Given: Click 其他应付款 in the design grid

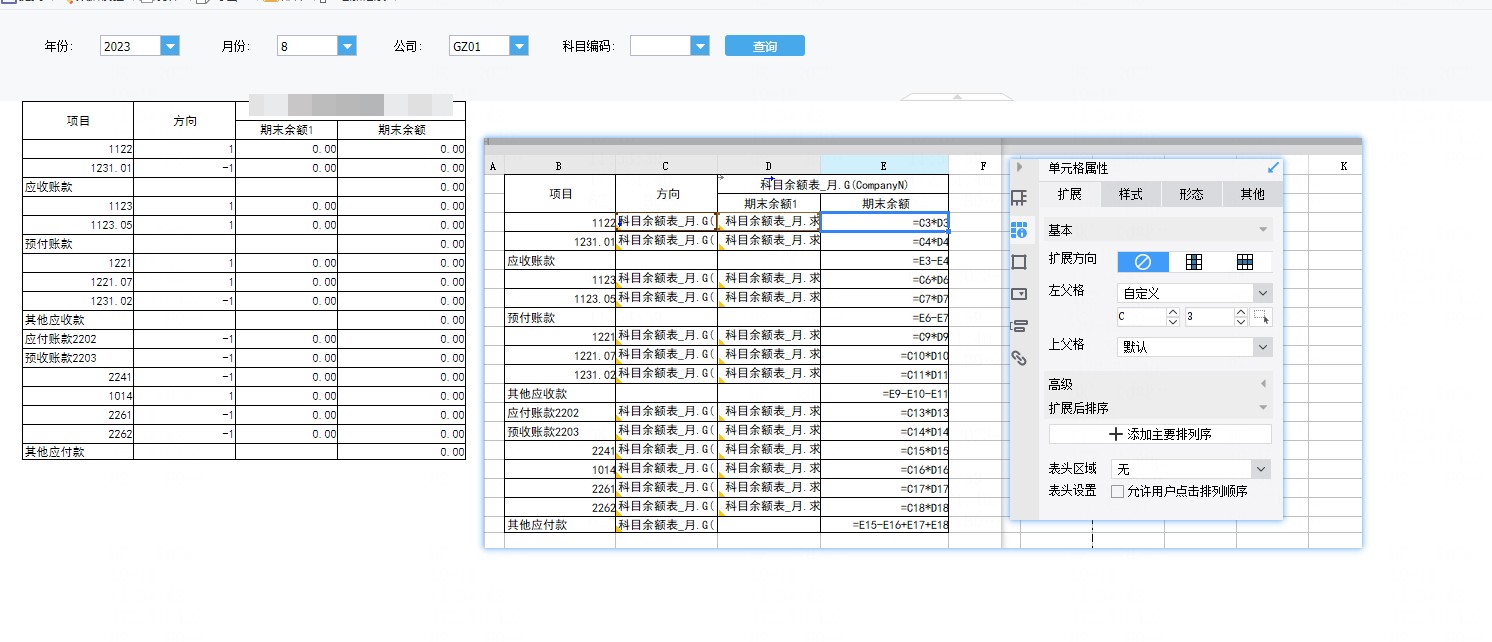Looking at the screenshot, I should click(559, 524).
